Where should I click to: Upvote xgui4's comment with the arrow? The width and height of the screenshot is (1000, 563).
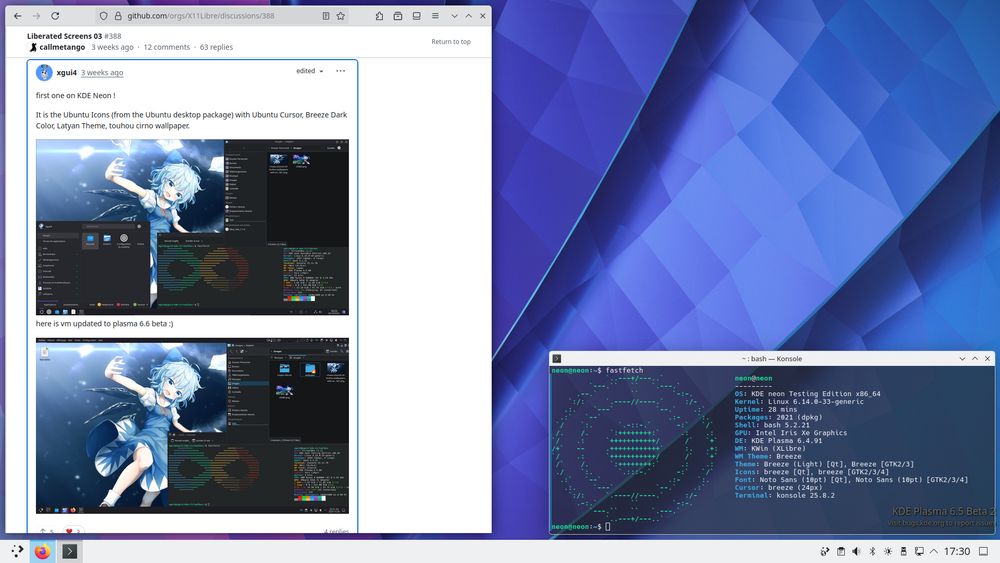pos(43,530)
